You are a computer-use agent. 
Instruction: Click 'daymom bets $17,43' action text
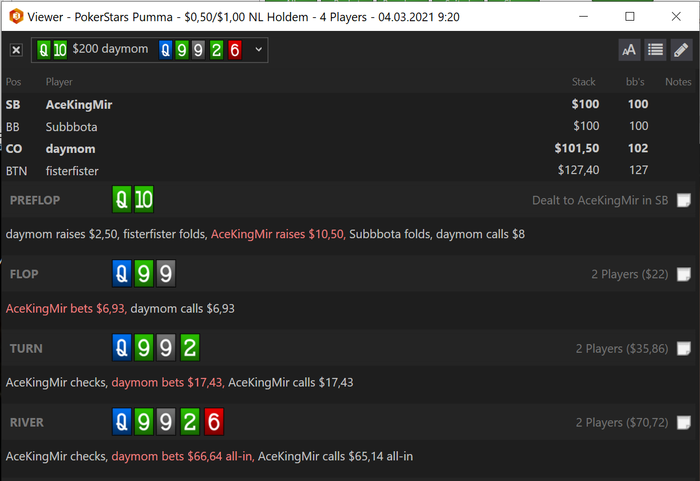tap(167, 382)
